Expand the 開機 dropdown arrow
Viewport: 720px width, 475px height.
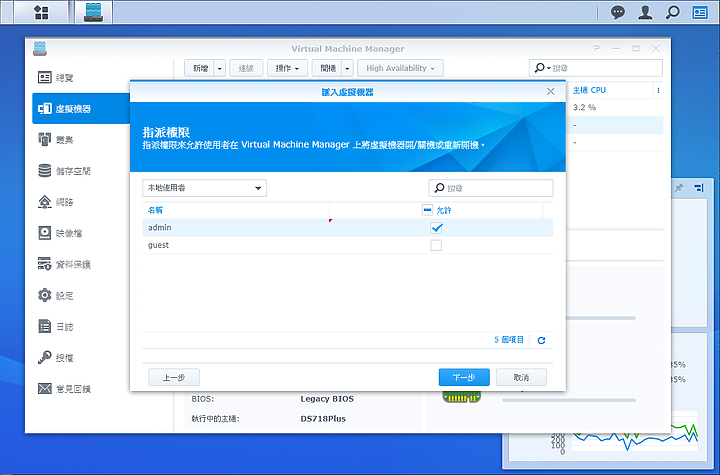(348, 68)
